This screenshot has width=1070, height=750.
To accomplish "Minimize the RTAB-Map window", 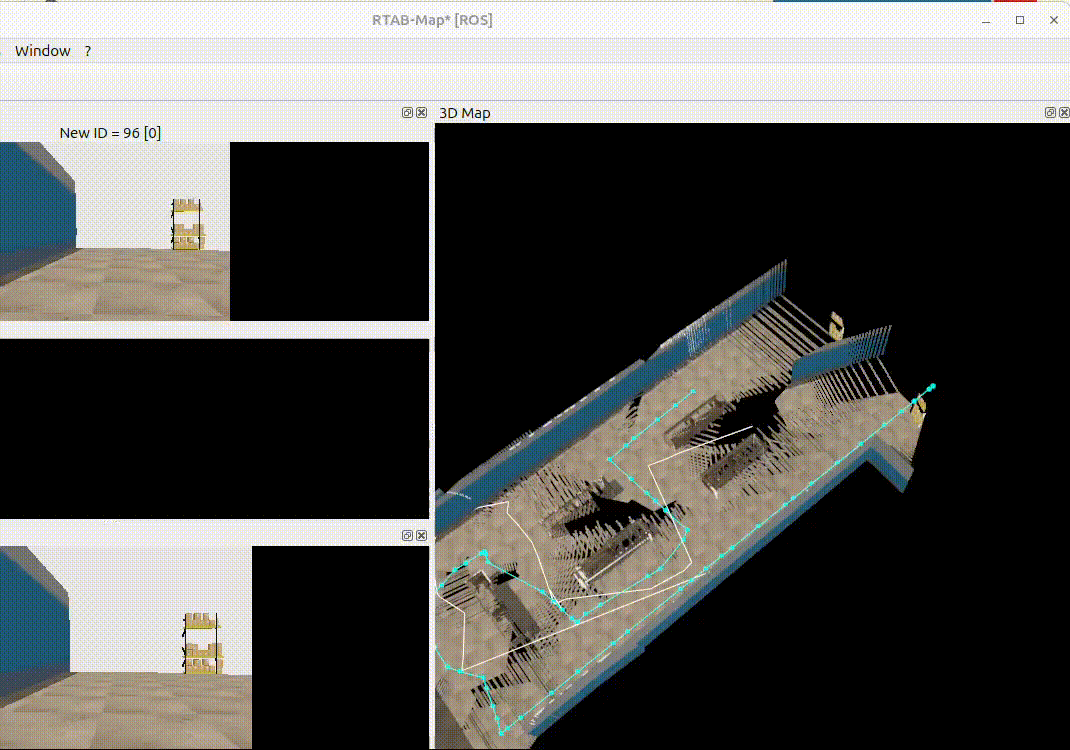I will [986, 20].
